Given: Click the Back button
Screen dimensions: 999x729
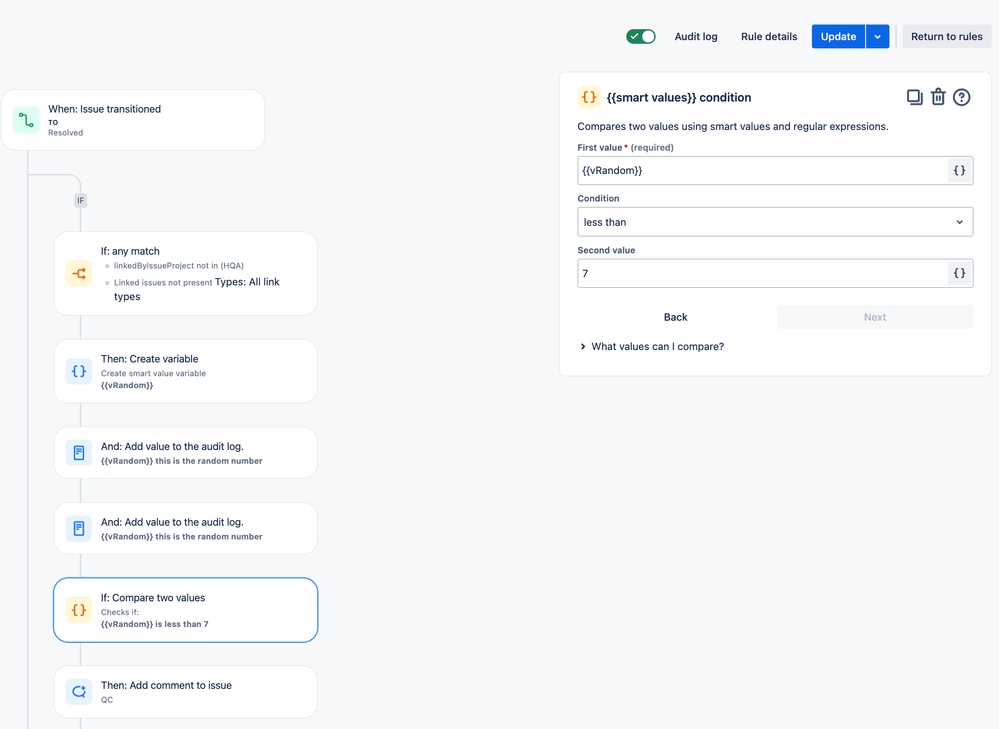Looking at the screenshot, I should click(x=675, y=317).
